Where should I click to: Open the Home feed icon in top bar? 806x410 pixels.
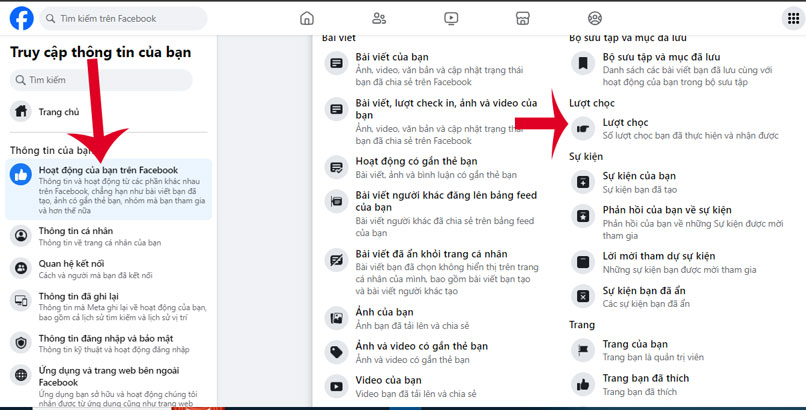(307, 18)
